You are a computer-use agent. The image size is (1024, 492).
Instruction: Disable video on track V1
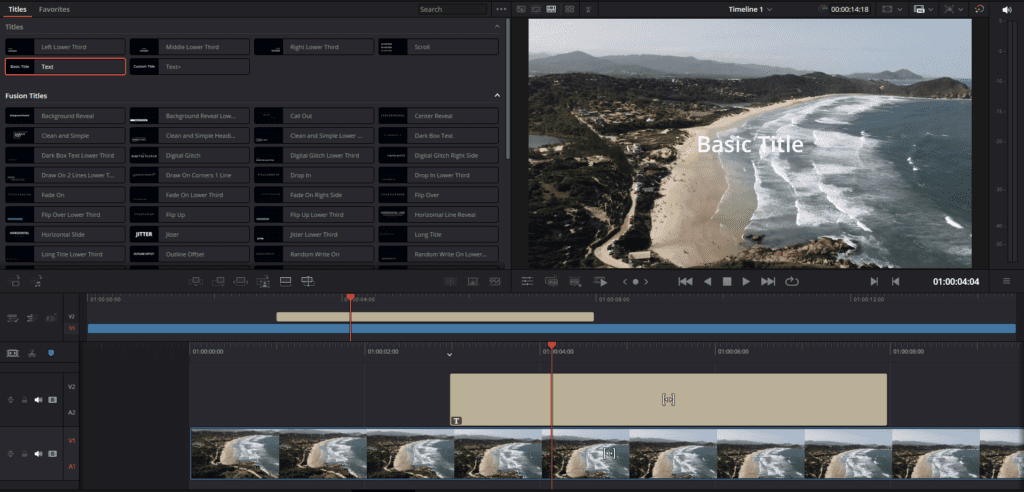[x=53, y=453]
